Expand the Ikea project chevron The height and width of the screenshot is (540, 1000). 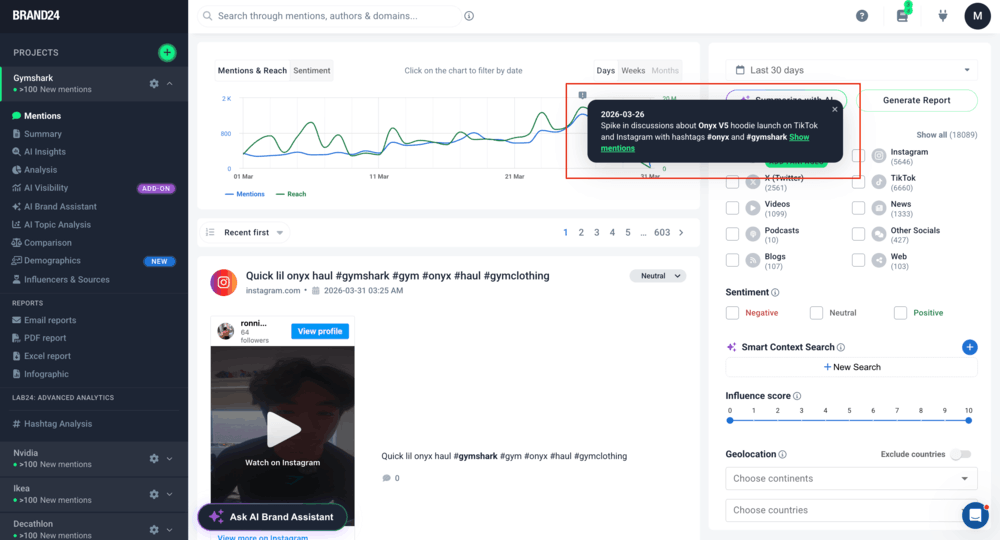170,494
